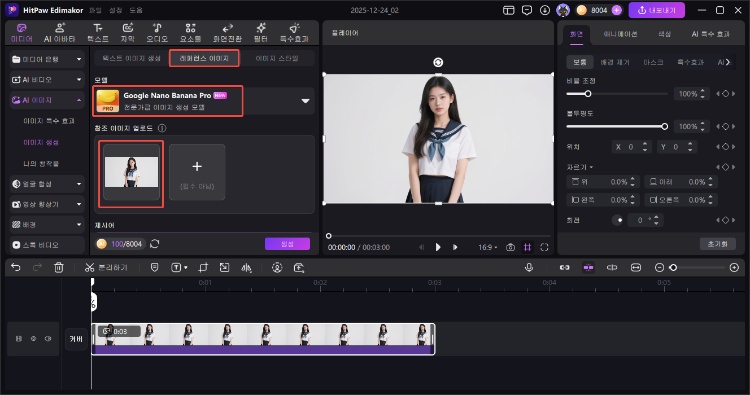Click the refresh credits icon
The image size is (750, 395).
click(154, 244)
